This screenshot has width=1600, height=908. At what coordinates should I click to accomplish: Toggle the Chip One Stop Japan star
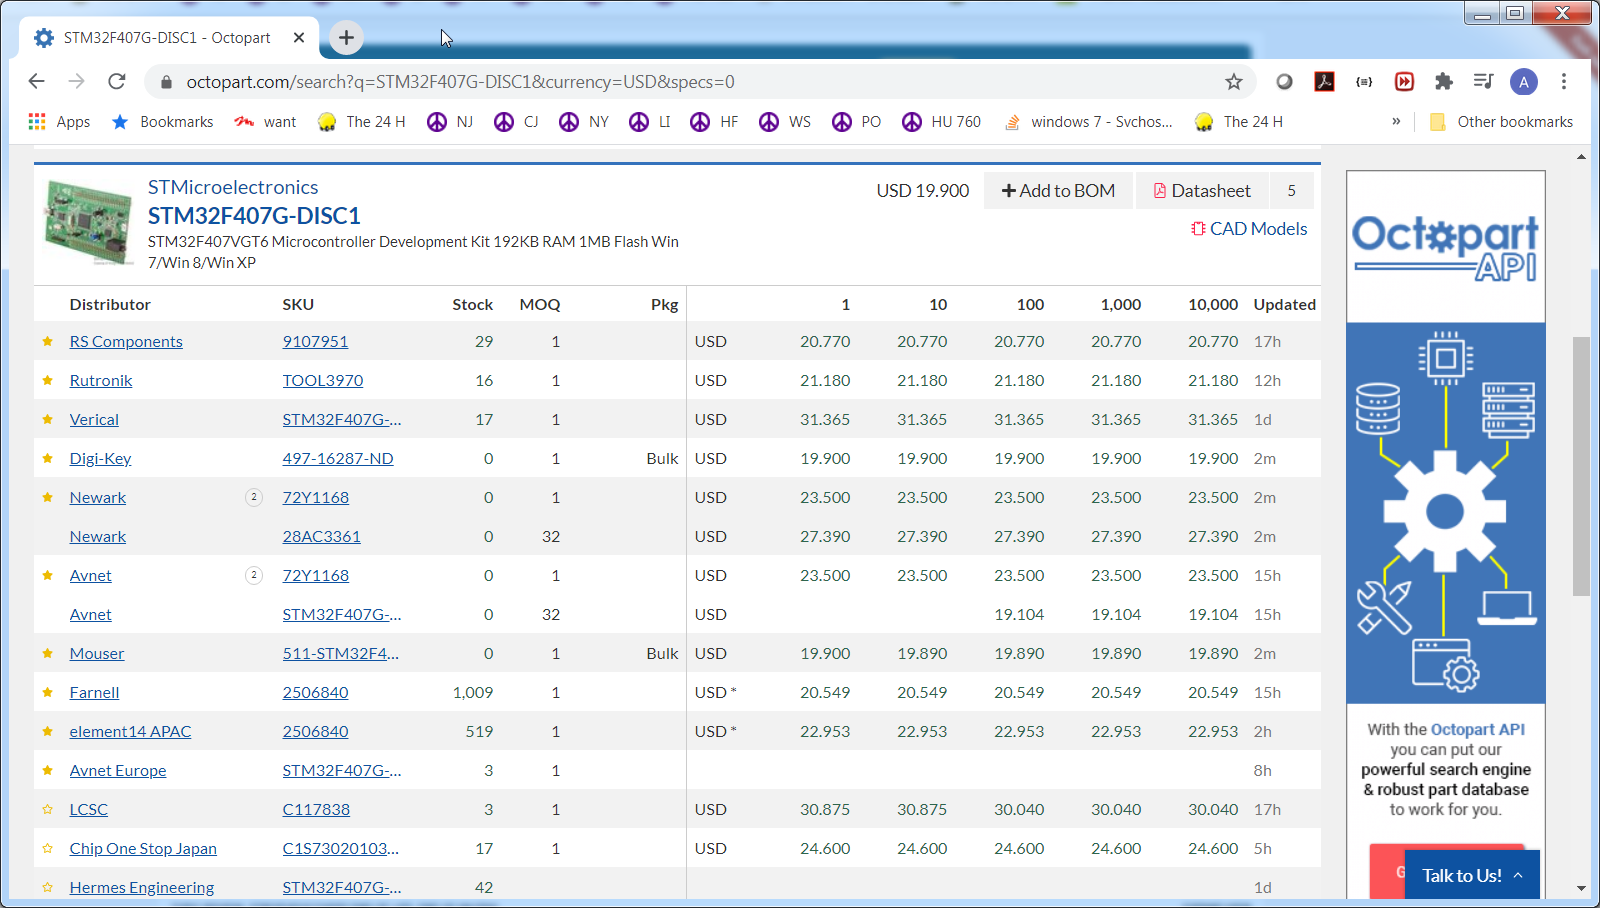47,849
